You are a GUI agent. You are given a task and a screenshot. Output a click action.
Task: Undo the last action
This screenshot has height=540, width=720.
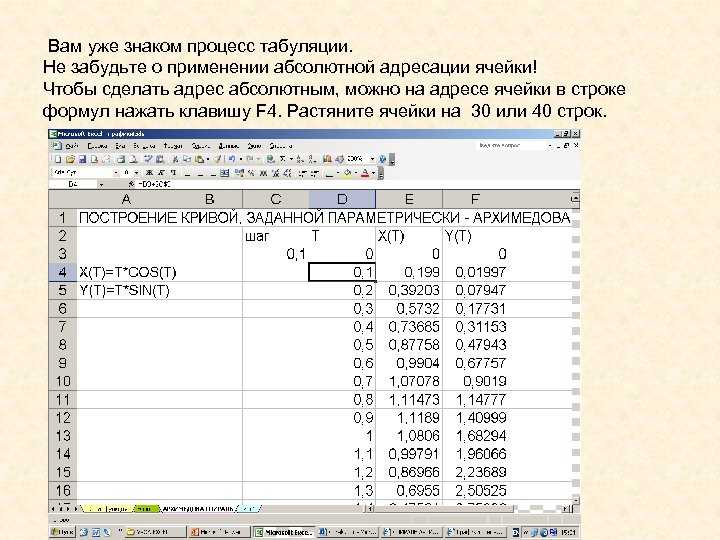pos(232,159)
